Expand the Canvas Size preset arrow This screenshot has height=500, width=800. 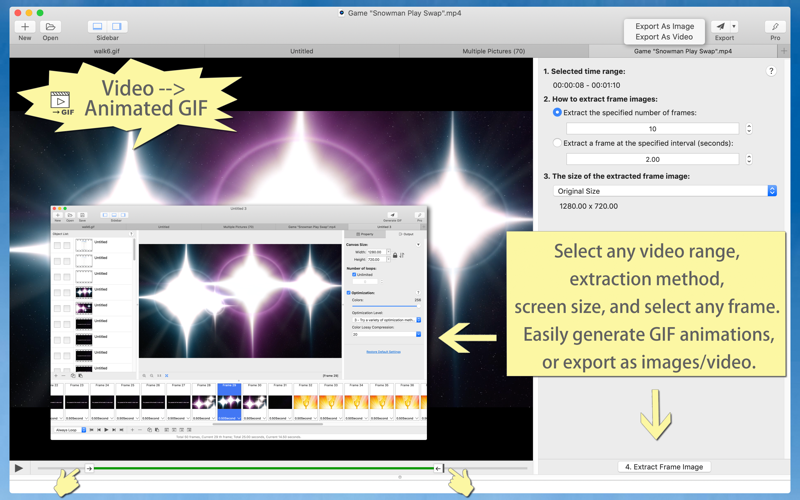pos(418,244)
